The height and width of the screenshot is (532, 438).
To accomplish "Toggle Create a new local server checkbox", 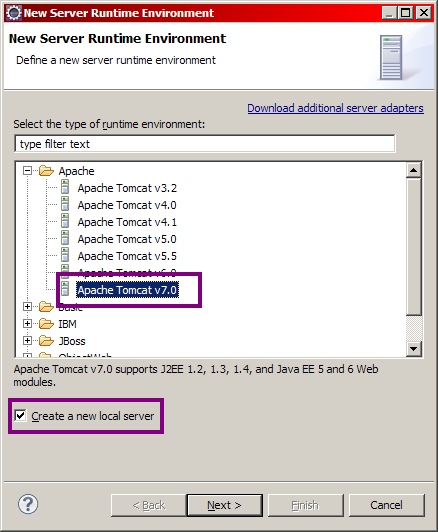I will pos(20,415).
